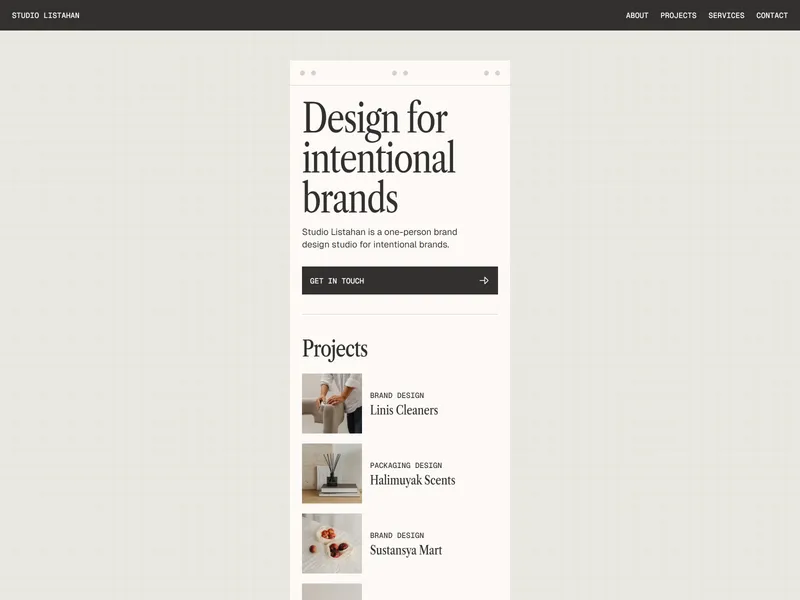Click the Sustansya Mart project title
The height and width of the screenshot is (600, 800).
coord(406,550)
